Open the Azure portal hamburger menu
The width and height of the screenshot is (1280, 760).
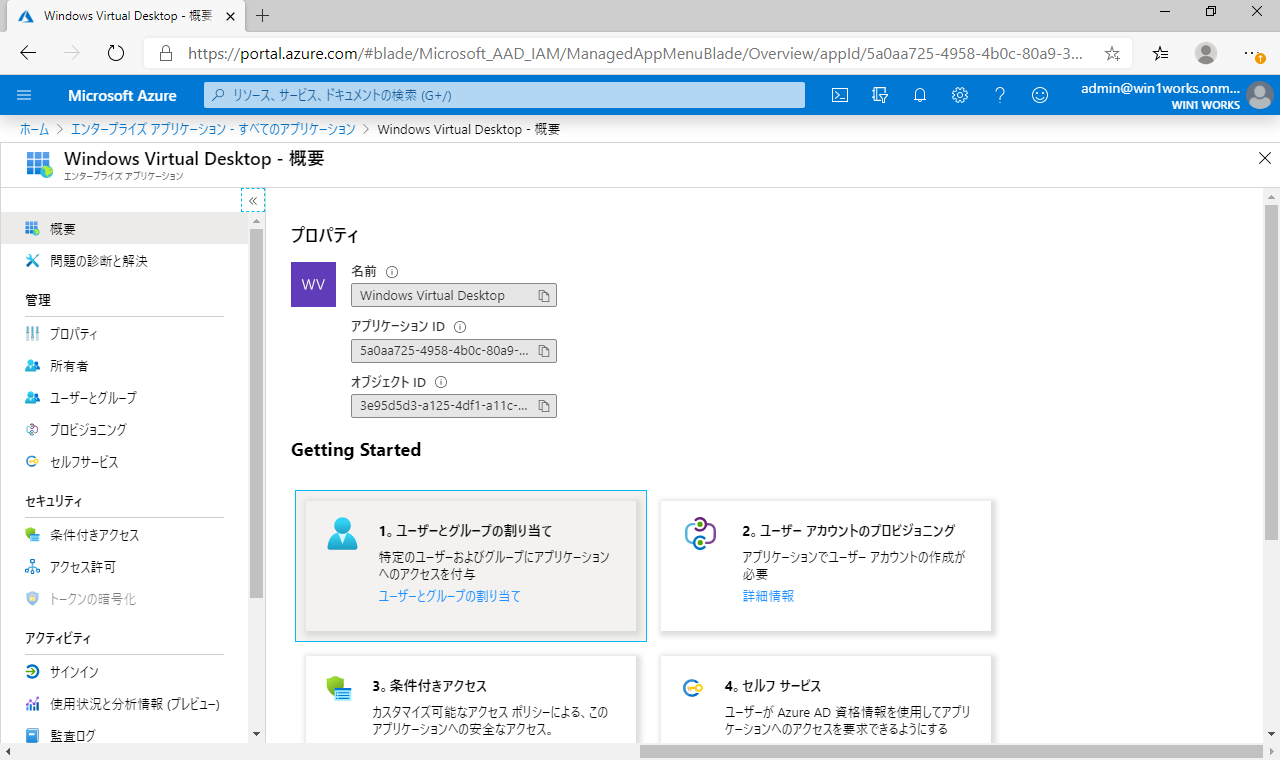(25, 95)
